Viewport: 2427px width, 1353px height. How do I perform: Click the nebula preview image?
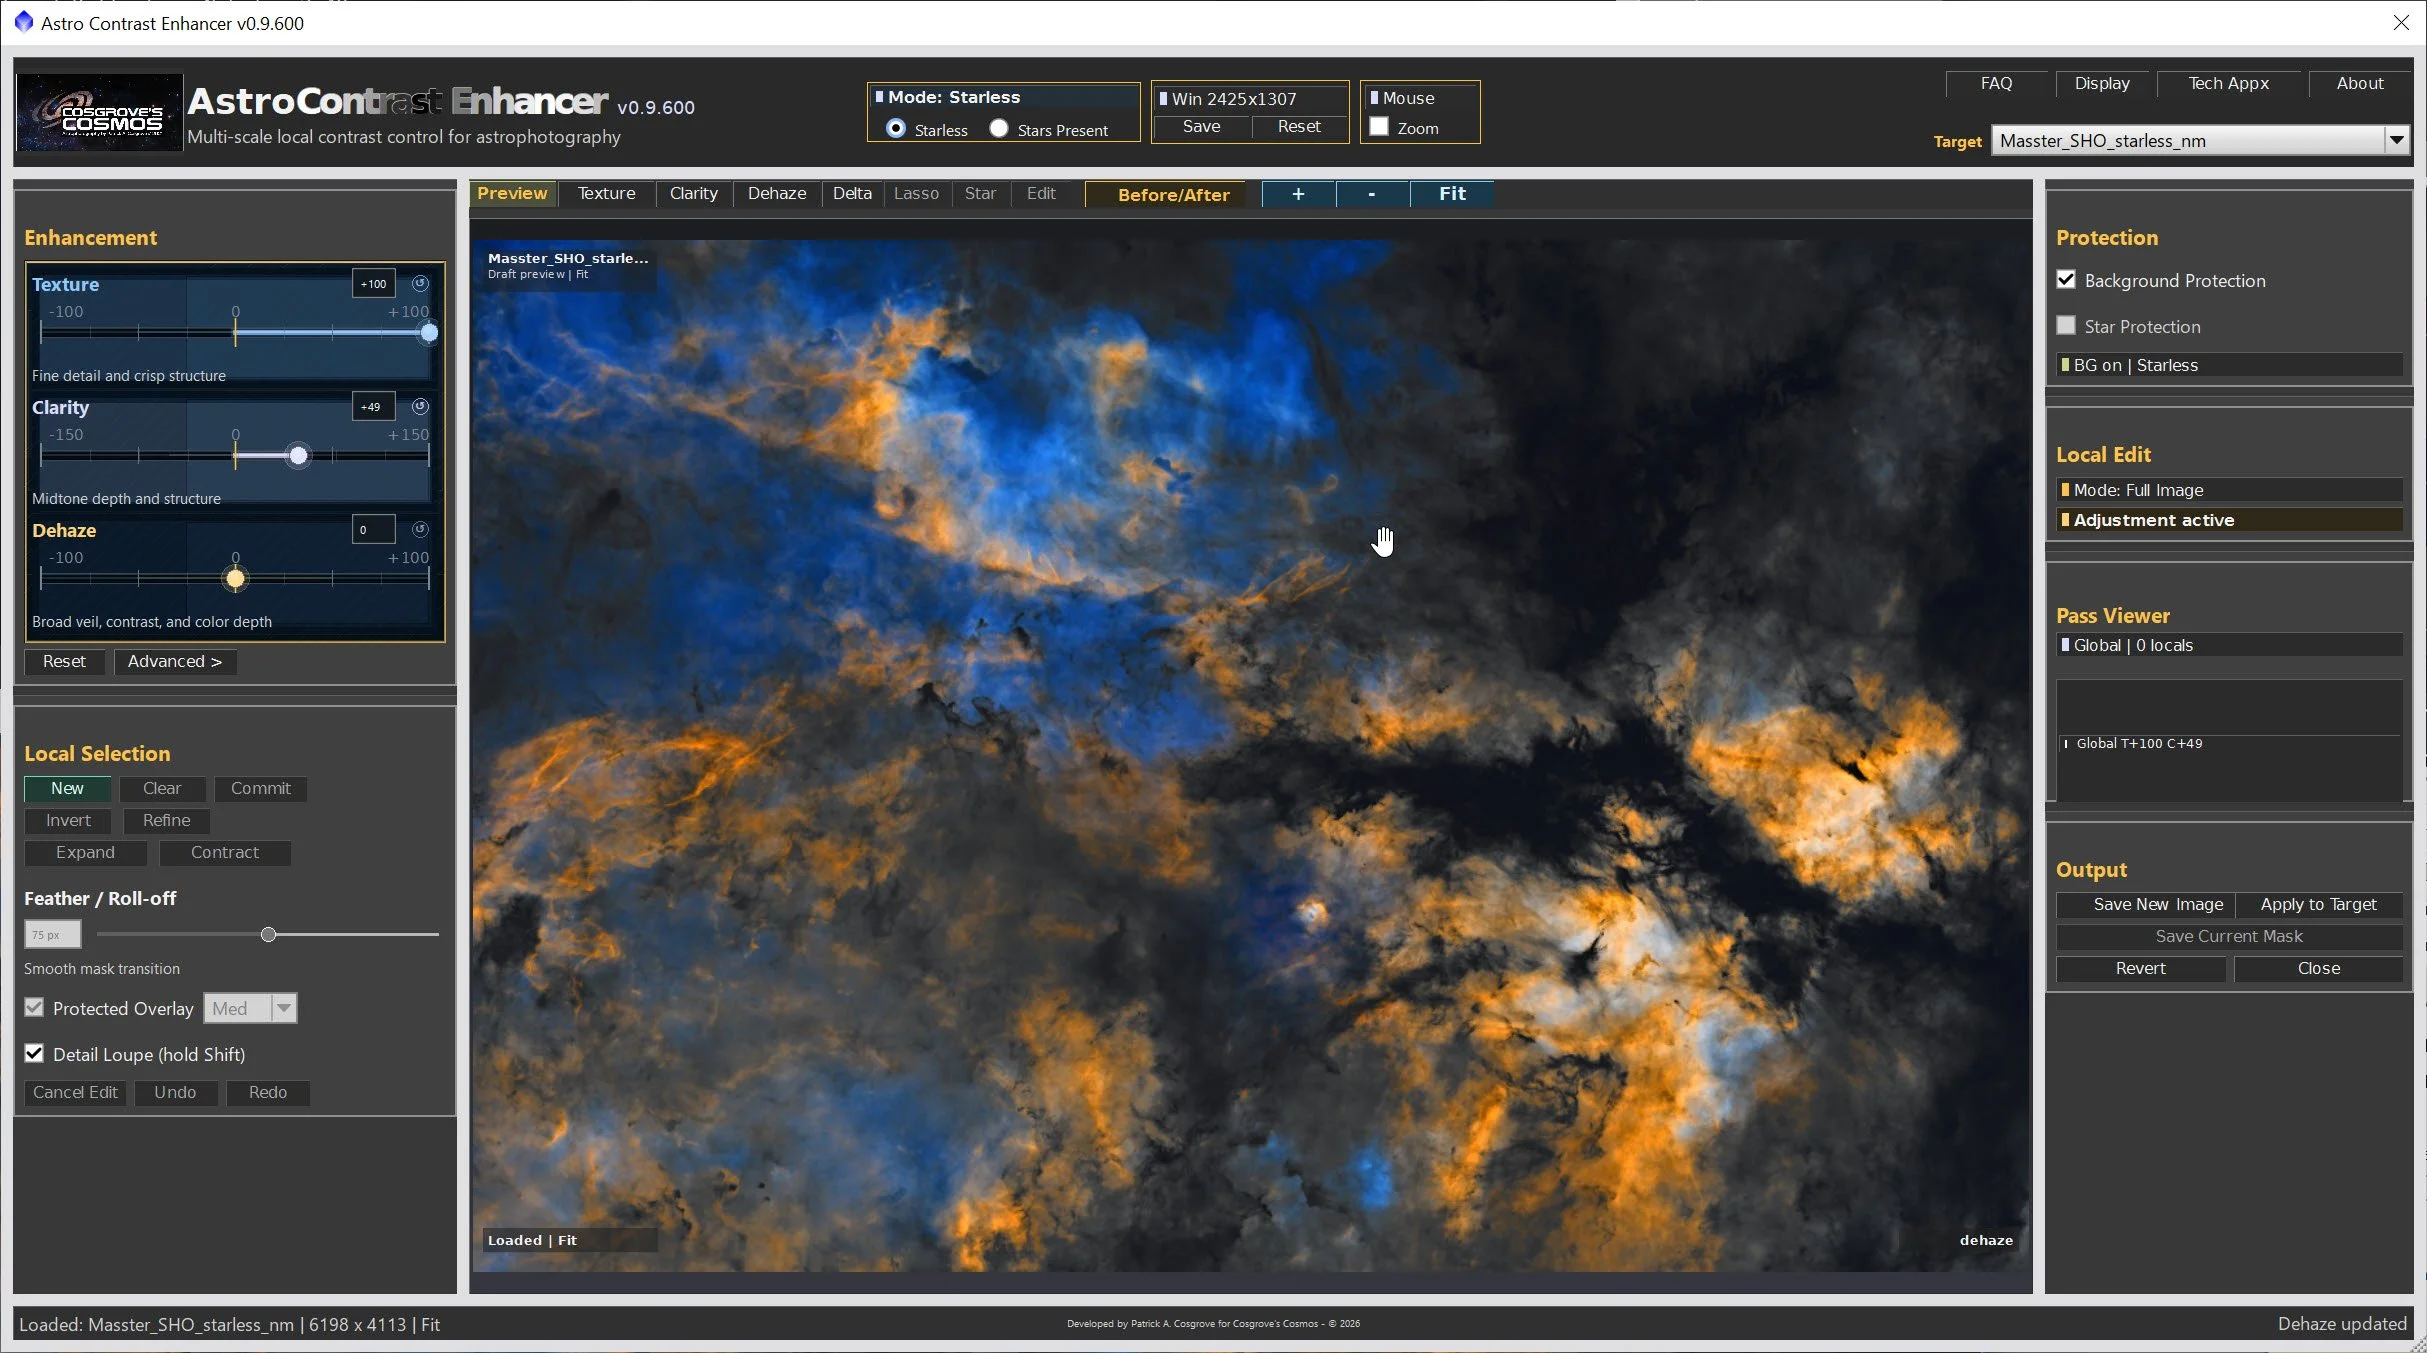tap(1250, 755)
